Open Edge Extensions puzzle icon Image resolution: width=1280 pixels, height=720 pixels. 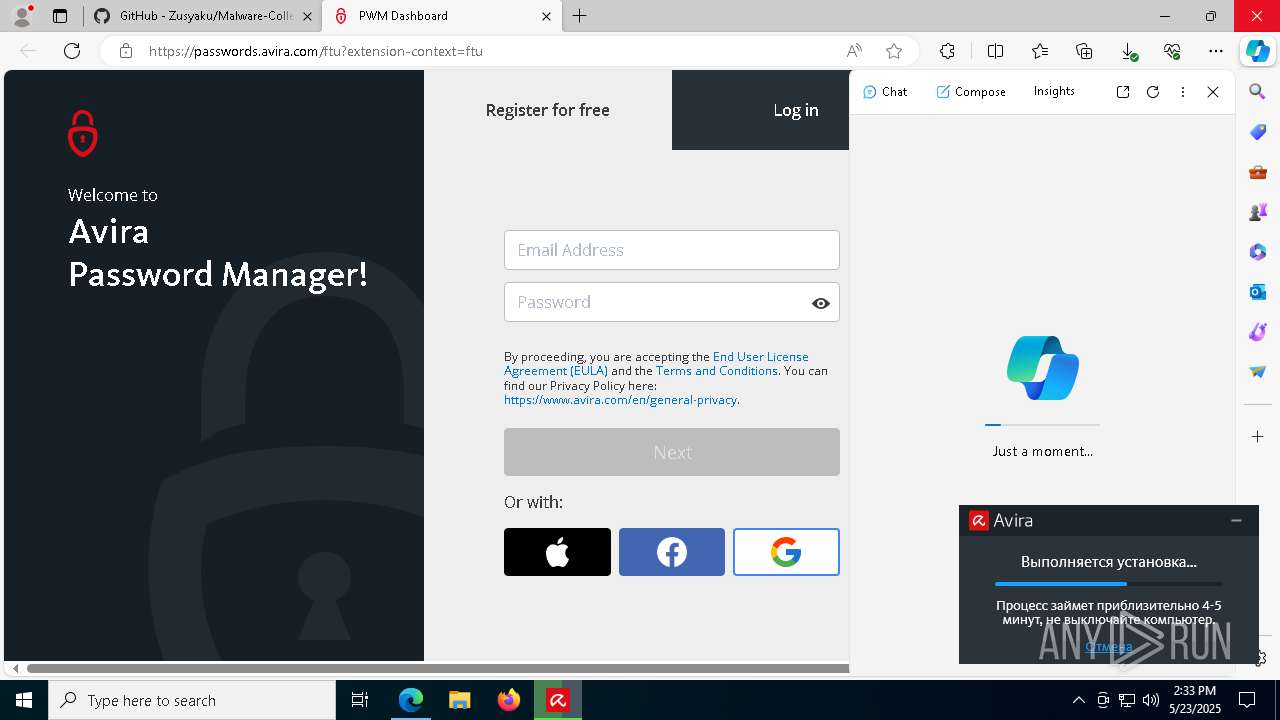click(x=947, y=51)
